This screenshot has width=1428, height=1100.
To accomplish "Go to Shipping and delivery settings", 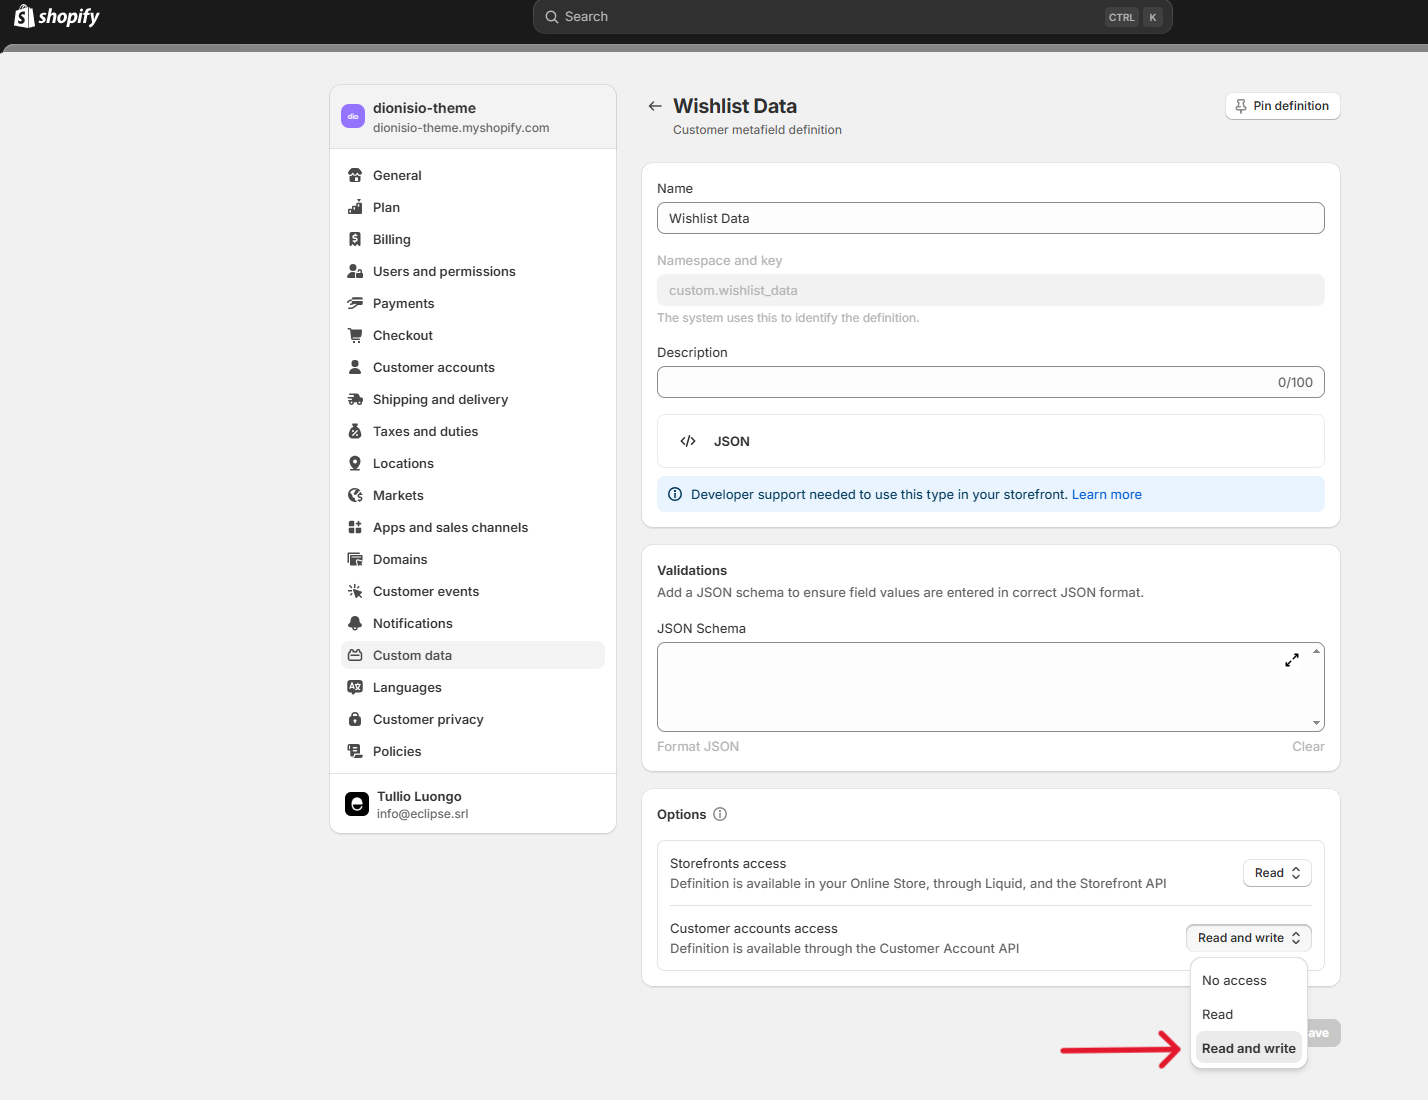I will [x=440, y=399].
